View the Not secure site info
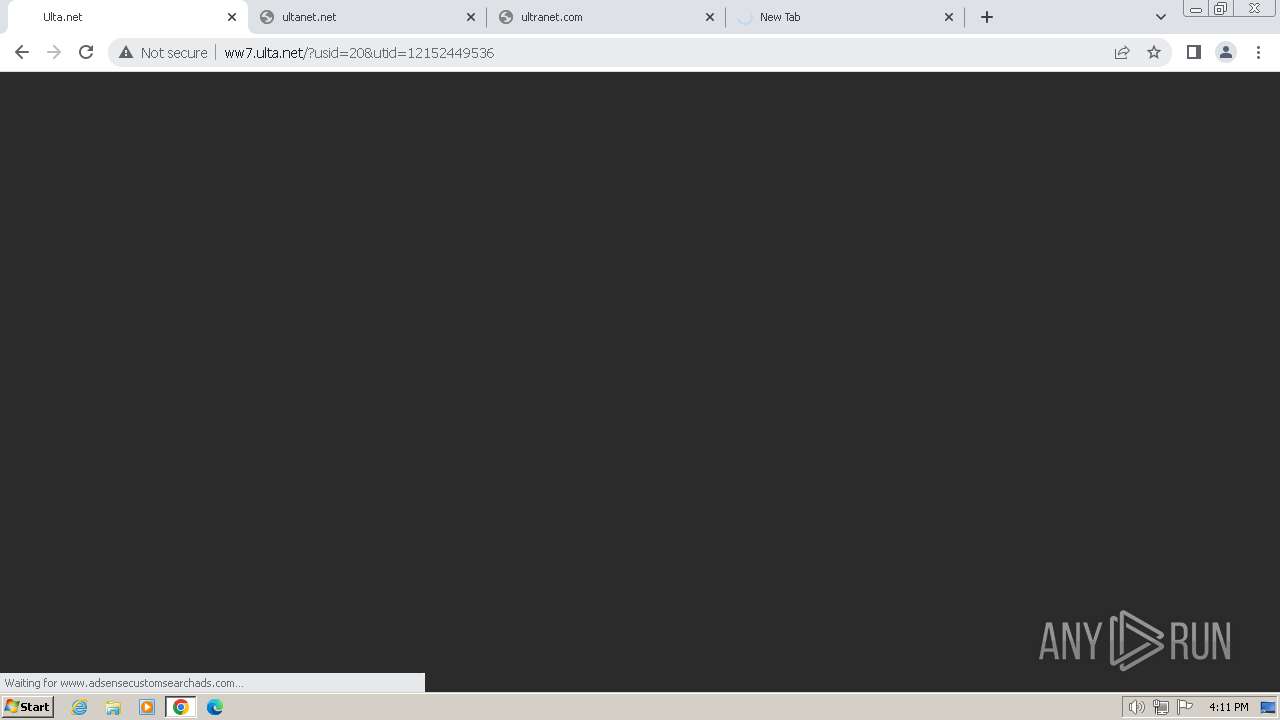The image size is (1280, 720). (163, 52)
